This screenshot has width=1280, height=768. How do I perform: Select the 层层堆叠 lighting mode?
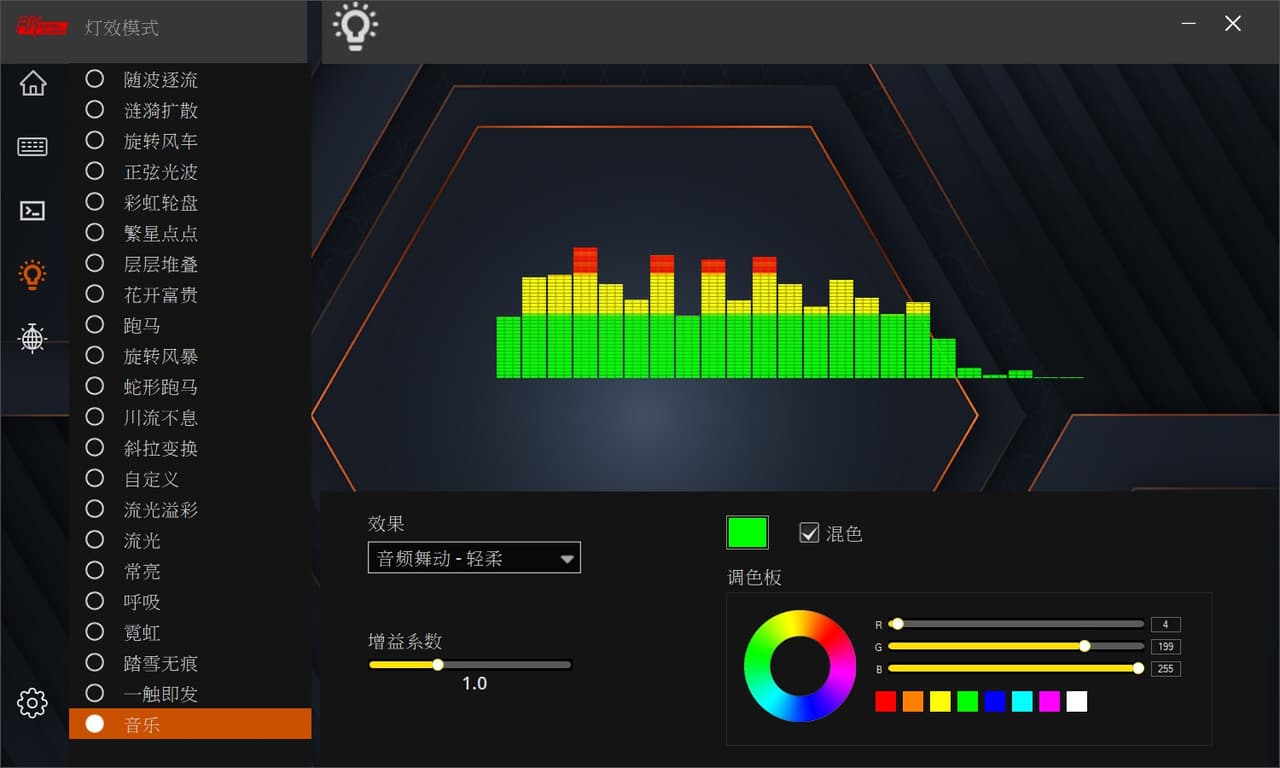point(190,264)
